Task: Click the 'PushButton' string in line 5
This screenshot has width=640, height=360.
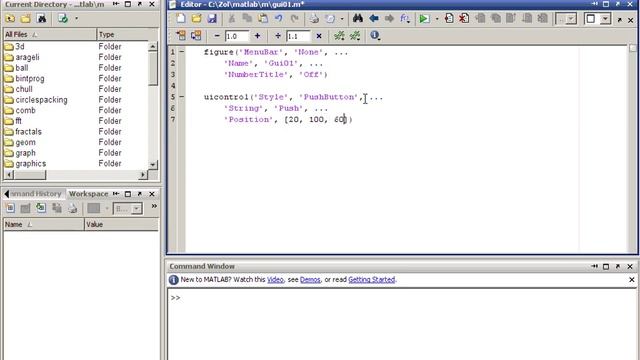Action: pos(329,97)
